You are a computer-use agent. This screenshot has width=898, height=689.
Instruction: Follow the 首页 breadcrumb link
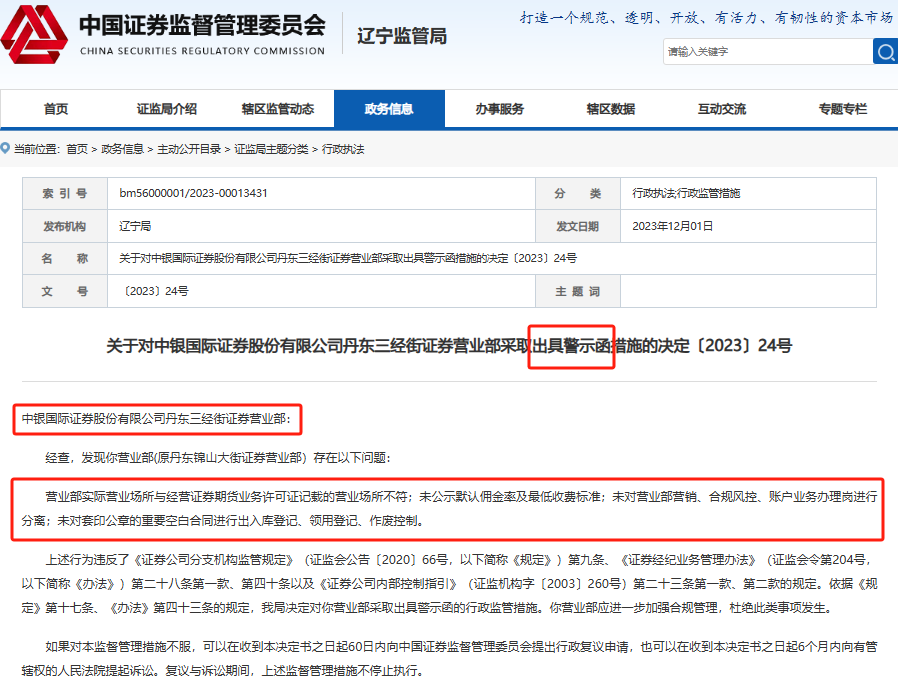point(77,149)
